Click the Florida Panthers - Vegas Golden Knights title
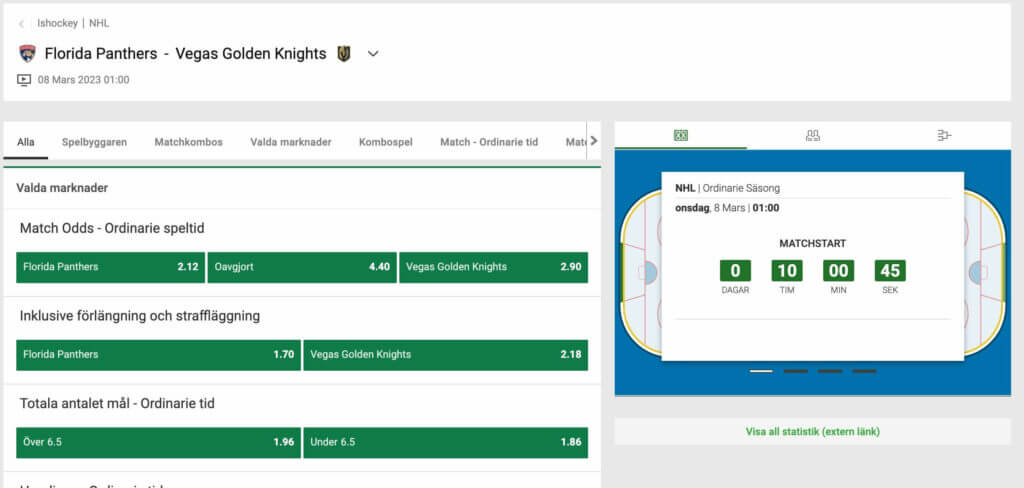Screen dimensions: 1024x488 pos(185,54)
